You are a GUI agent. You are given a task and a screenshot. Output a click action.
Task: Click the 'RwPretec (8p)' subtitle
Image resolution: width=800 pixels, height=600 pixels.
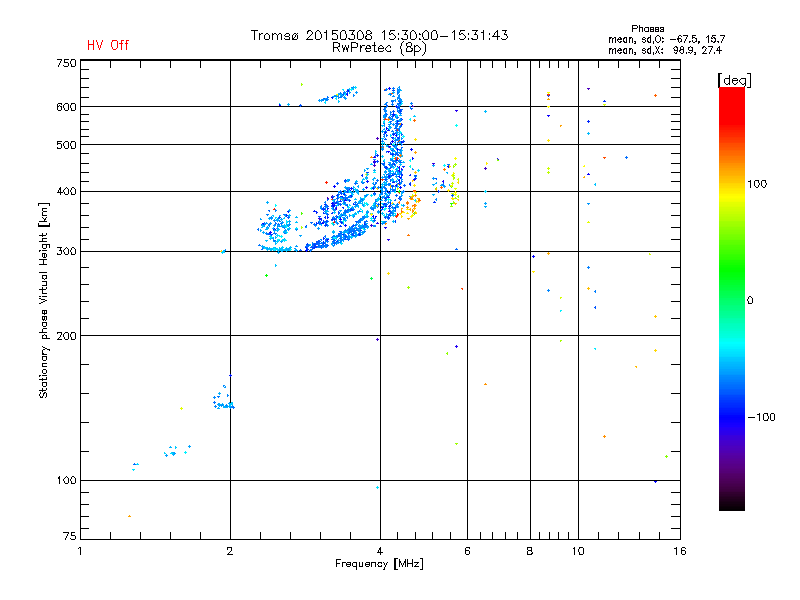click(x=379, y=48)
